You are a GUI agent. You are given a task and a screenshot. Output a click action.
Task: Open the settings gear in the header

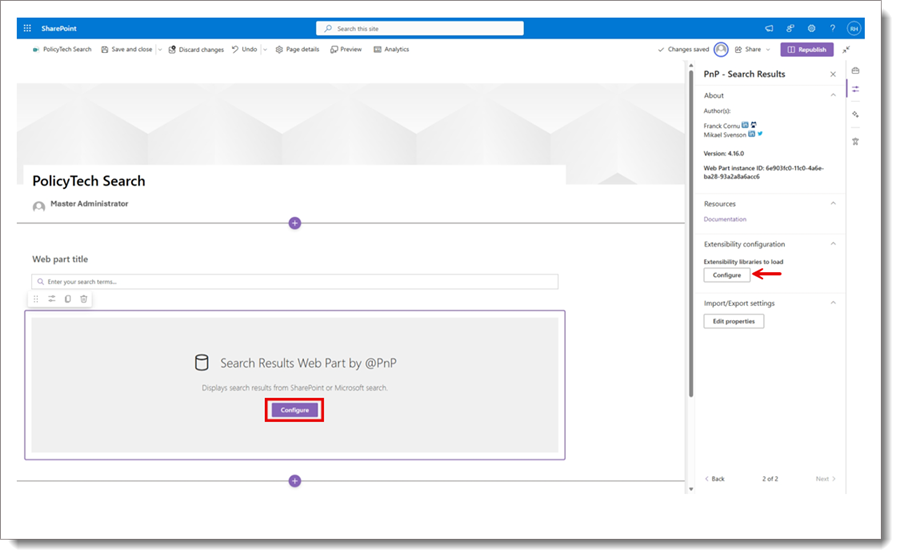812,28
